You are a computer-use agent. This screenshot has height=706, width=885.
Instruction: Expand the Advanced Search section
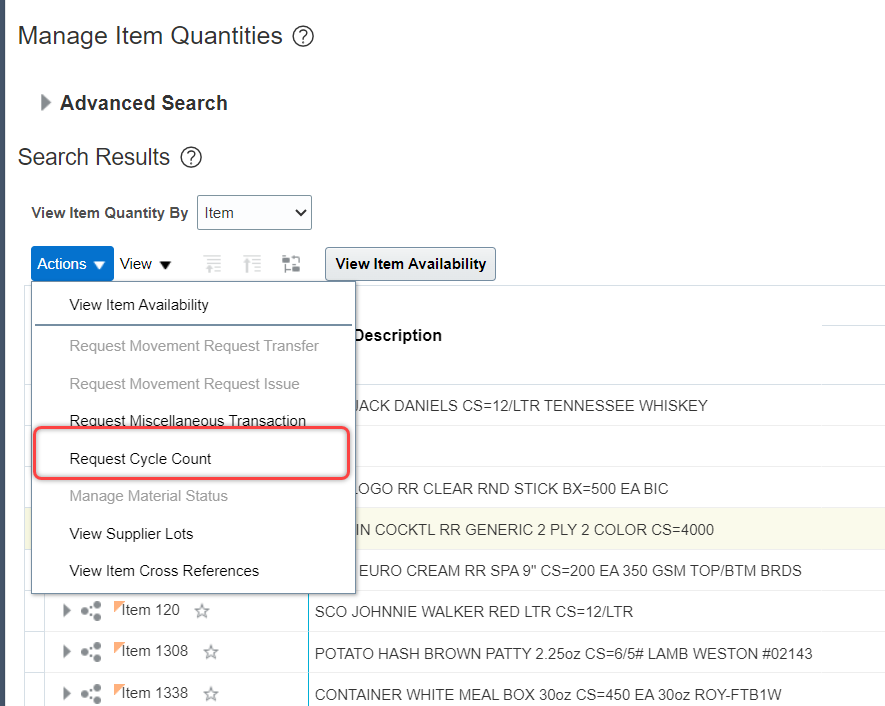46,102
